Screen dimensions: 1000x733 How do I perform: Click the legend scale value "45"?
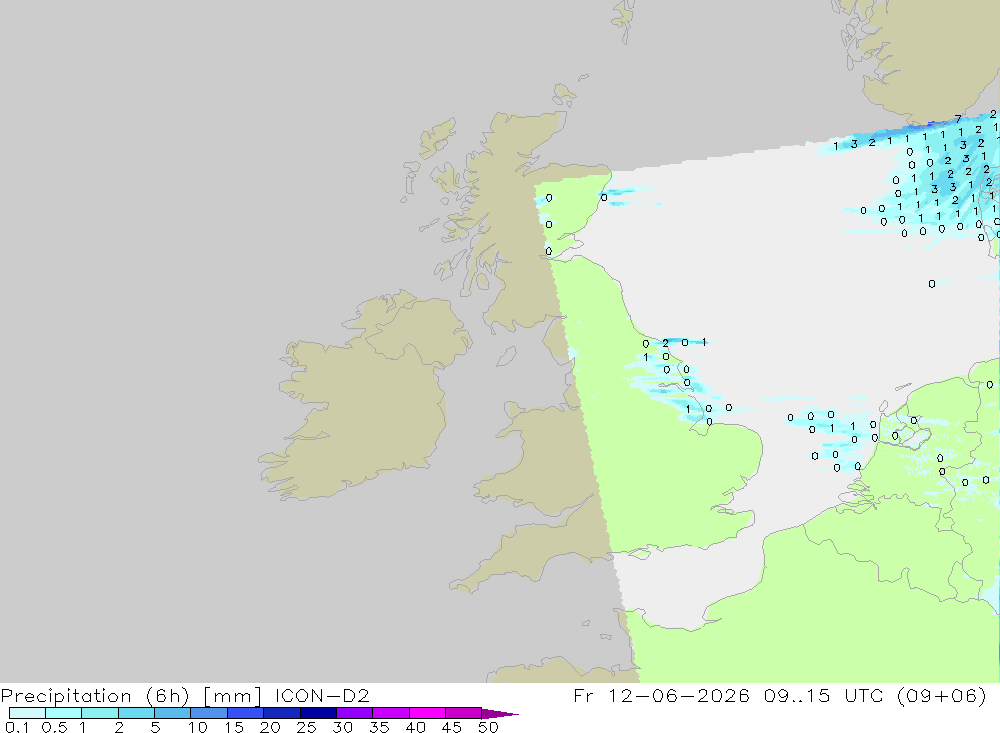[452, 727]
